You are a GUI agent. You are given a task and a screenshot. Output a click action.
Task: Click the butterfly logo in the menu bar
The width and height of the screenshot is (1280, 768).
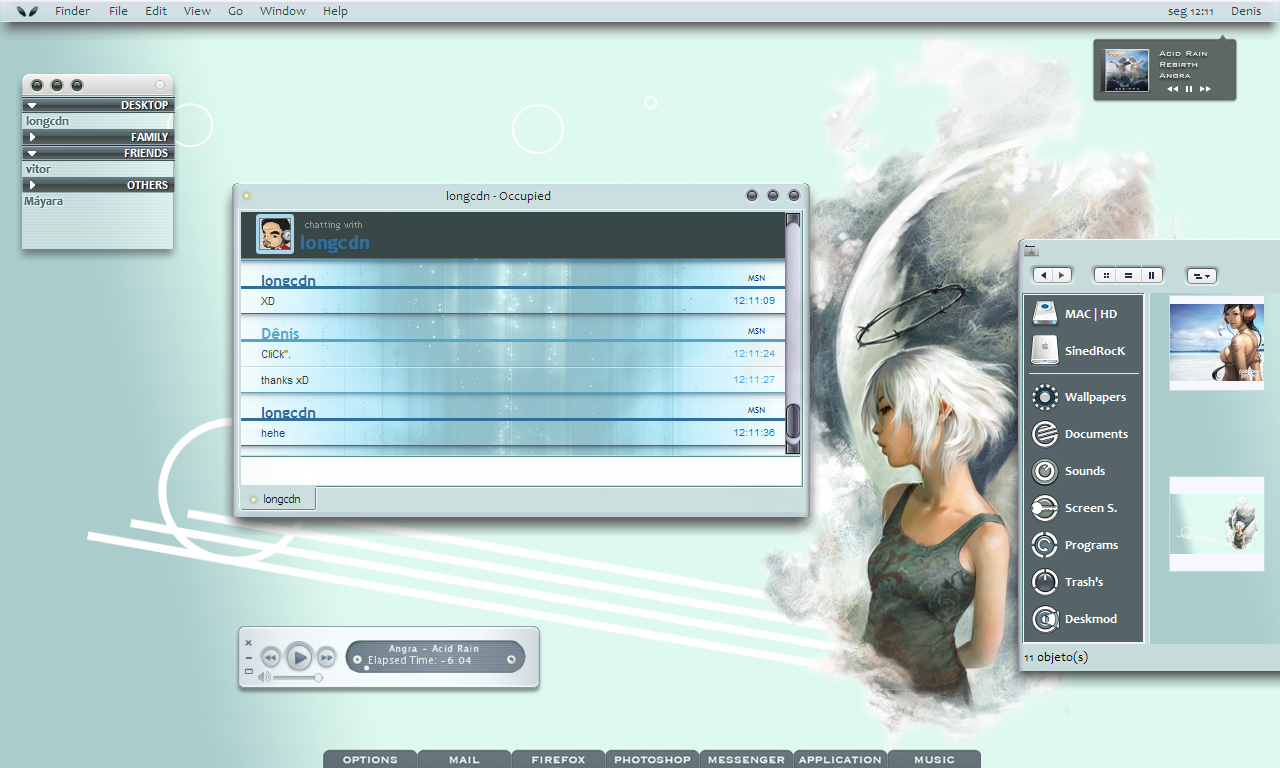[x=28, y=11]
